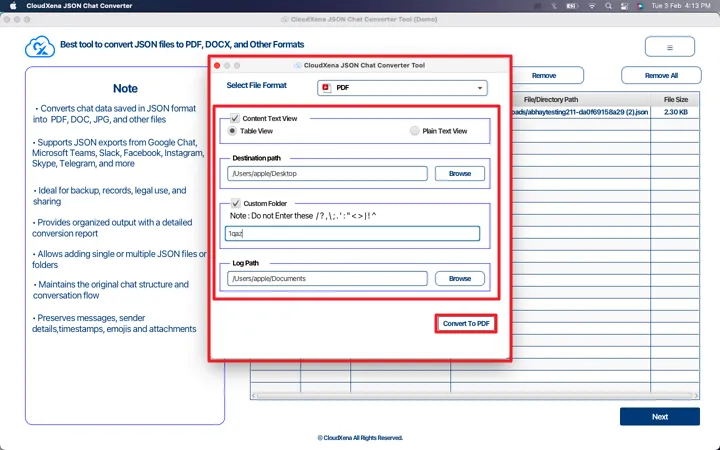The width and height of the screenshot is (720, 450).
Task: Disable the Custom Folder checkbox
Action: pyautogui.click(x=235, y=203)
